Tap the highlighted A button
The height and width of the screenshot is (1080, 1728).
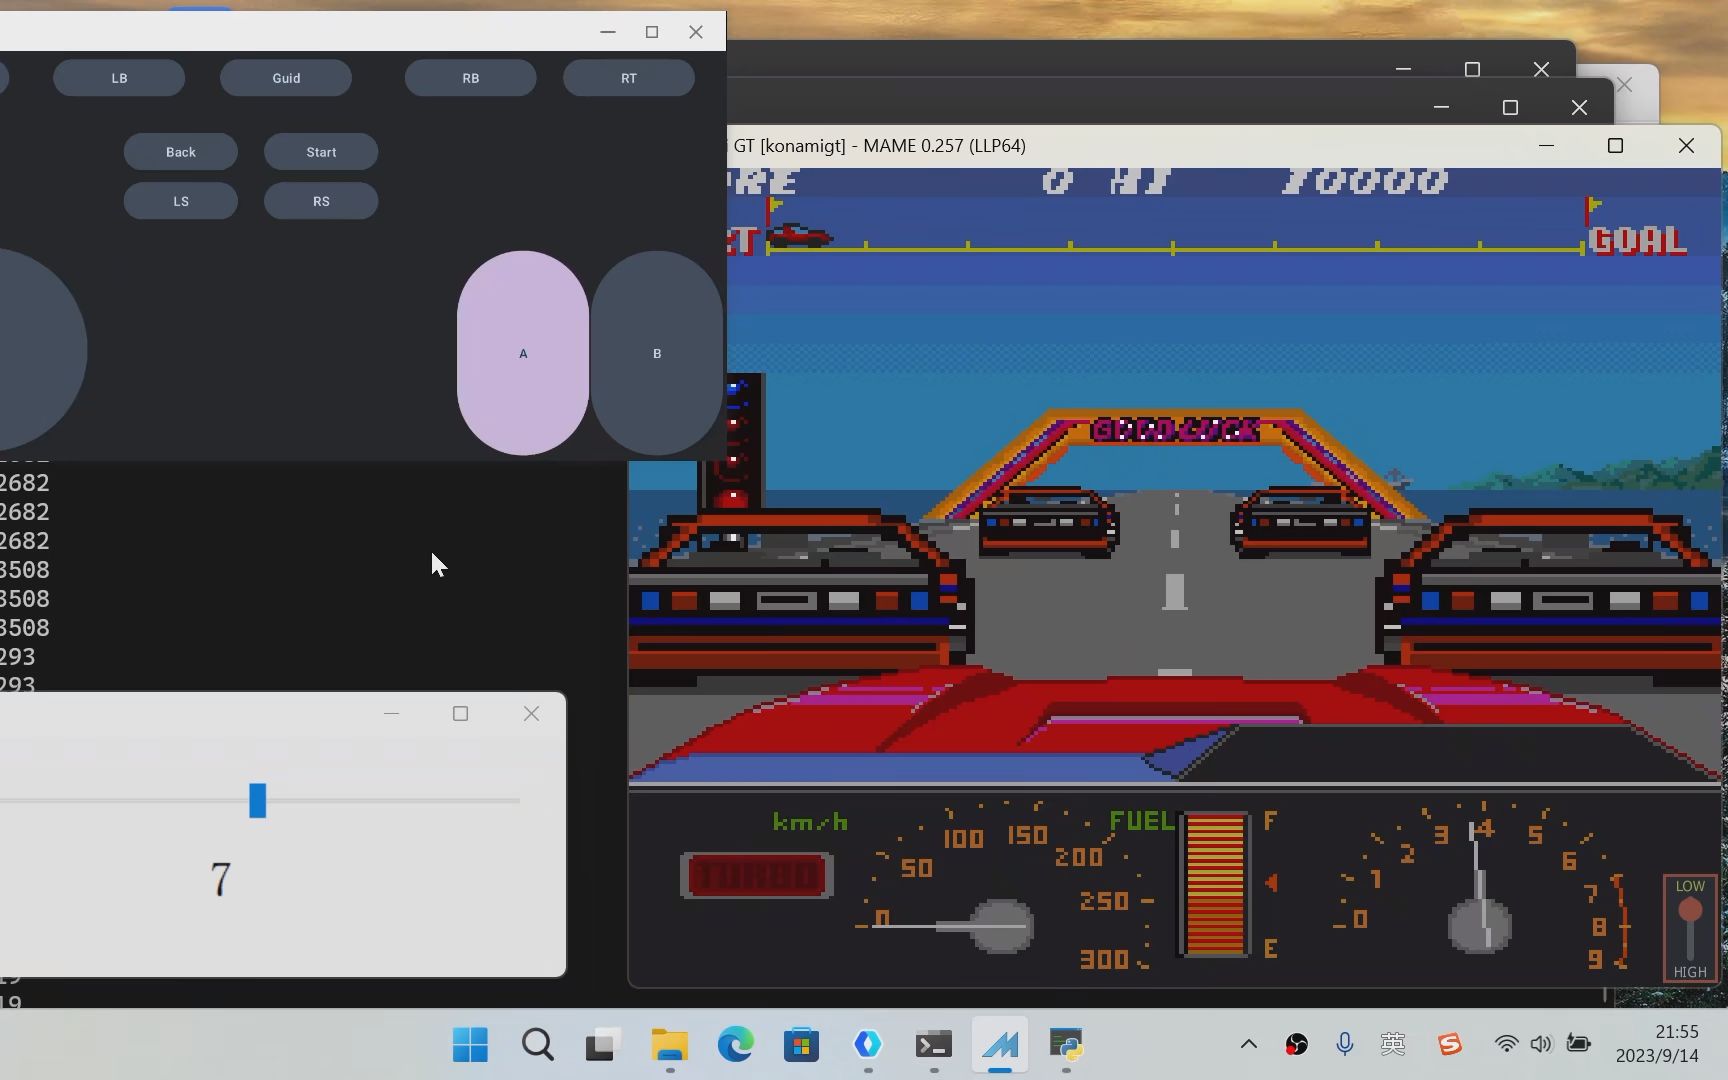pyautogui.click(x=523, y=353)
